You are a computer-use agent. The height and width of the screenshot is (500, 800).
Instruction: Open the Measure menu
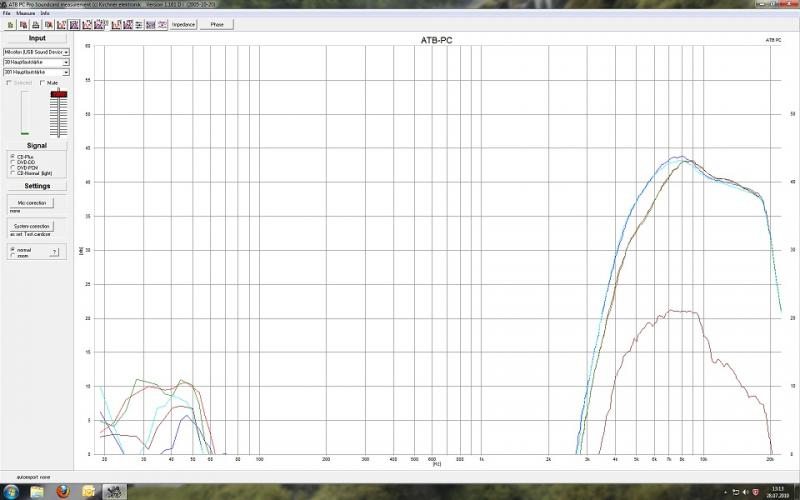[x=25, y=13]
